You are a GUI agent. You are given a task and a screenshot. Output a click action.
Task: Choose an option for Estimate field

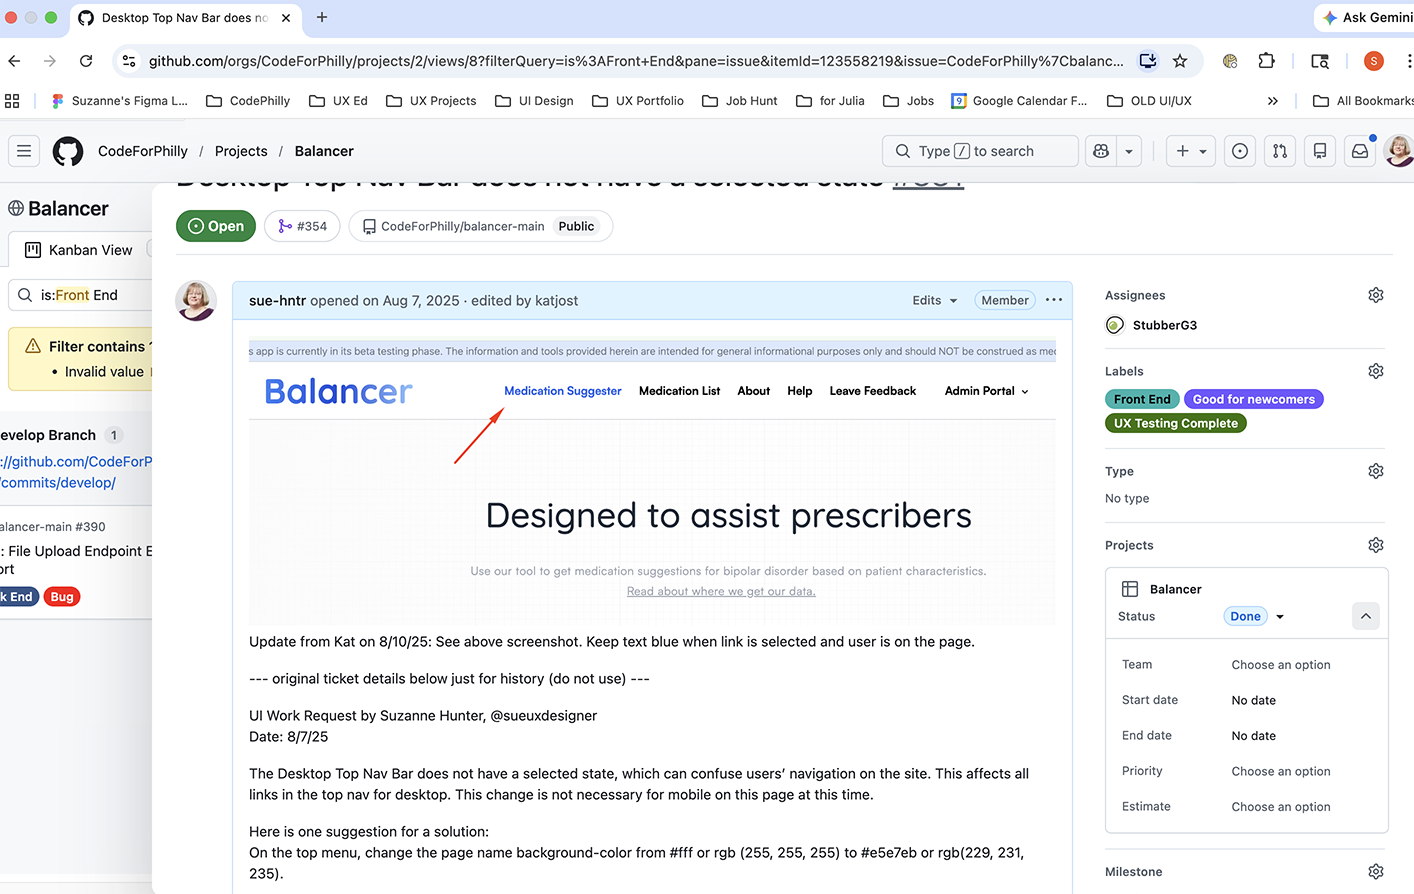(x=1281, y=807)
